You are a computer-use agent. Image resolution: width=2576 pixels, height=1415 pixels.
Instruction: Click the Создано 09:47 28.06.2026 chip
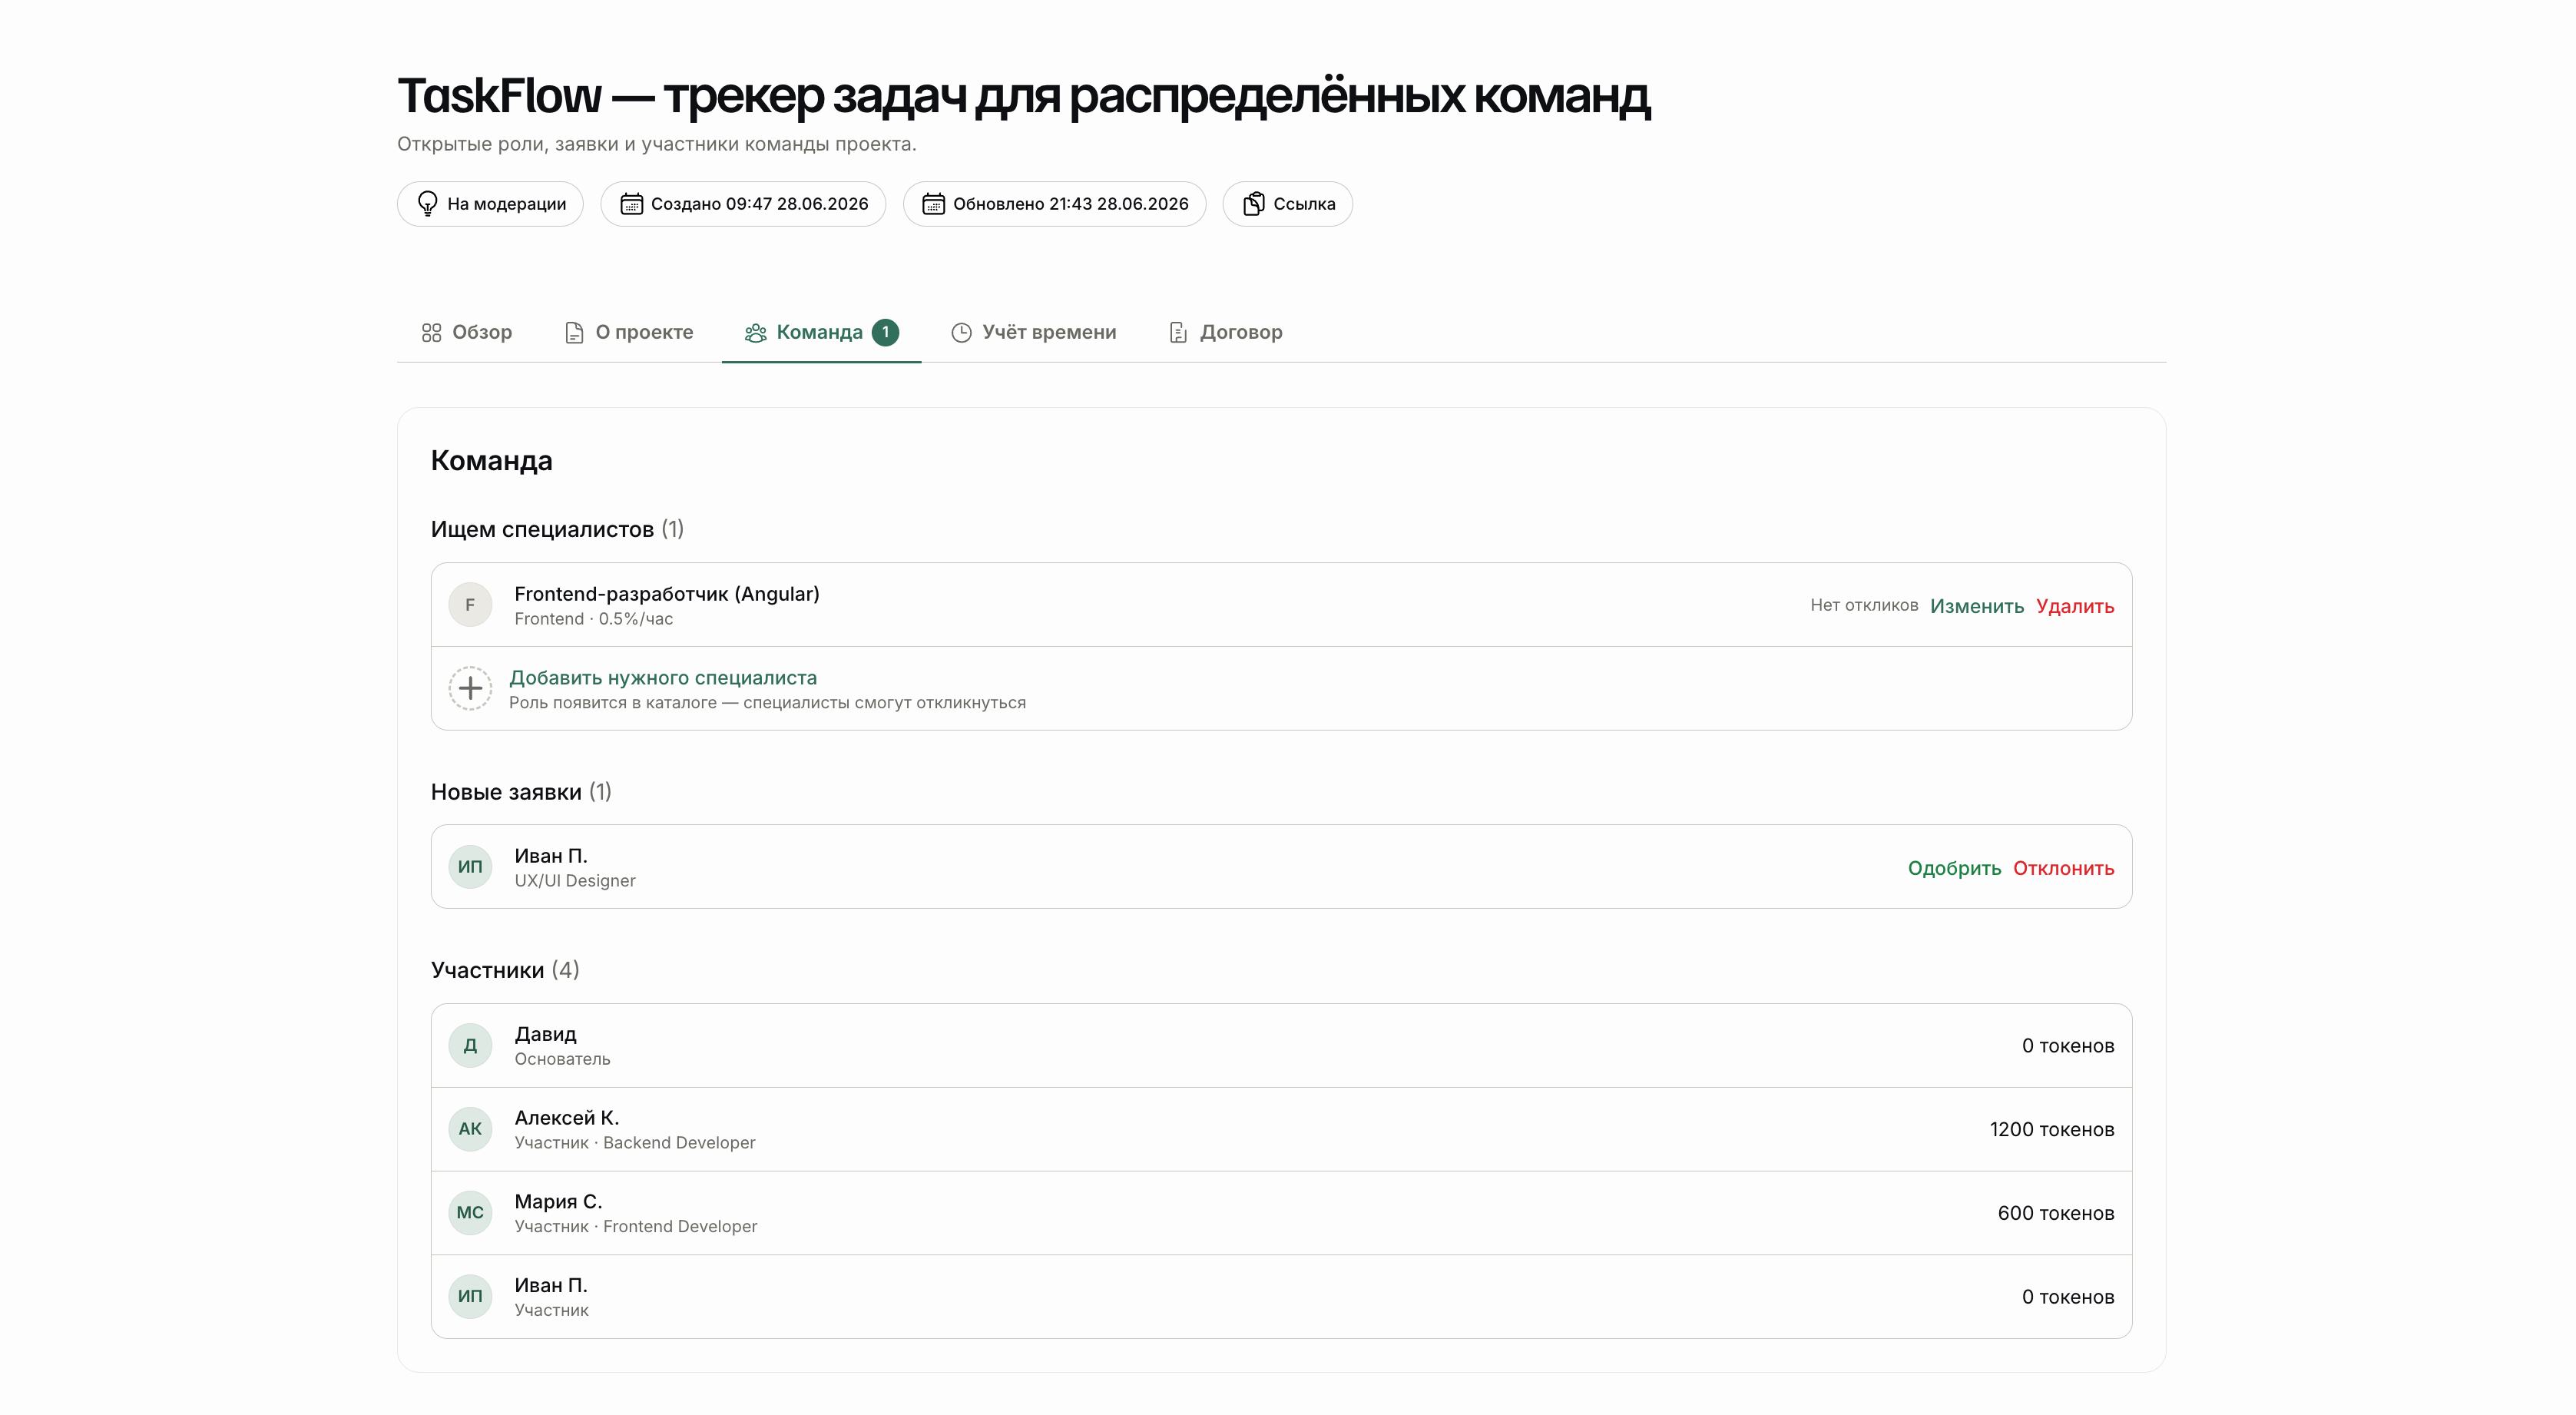click(x=743, y=204)
